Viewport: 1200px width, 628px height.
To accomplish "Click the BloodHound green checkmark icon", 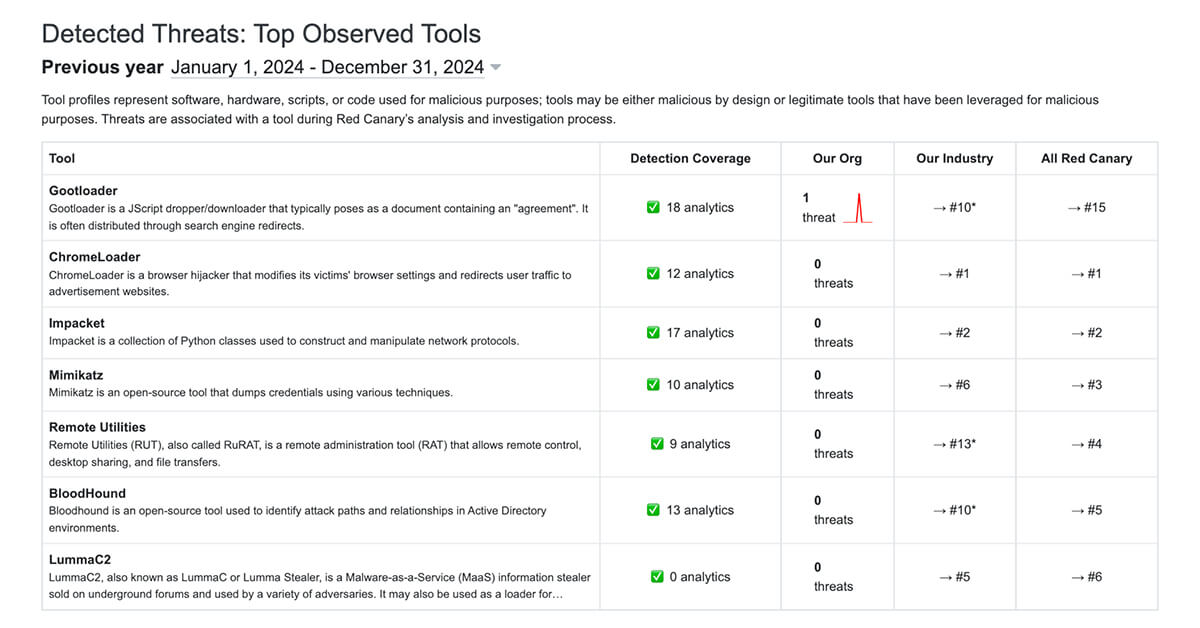I will coord(653,510).
